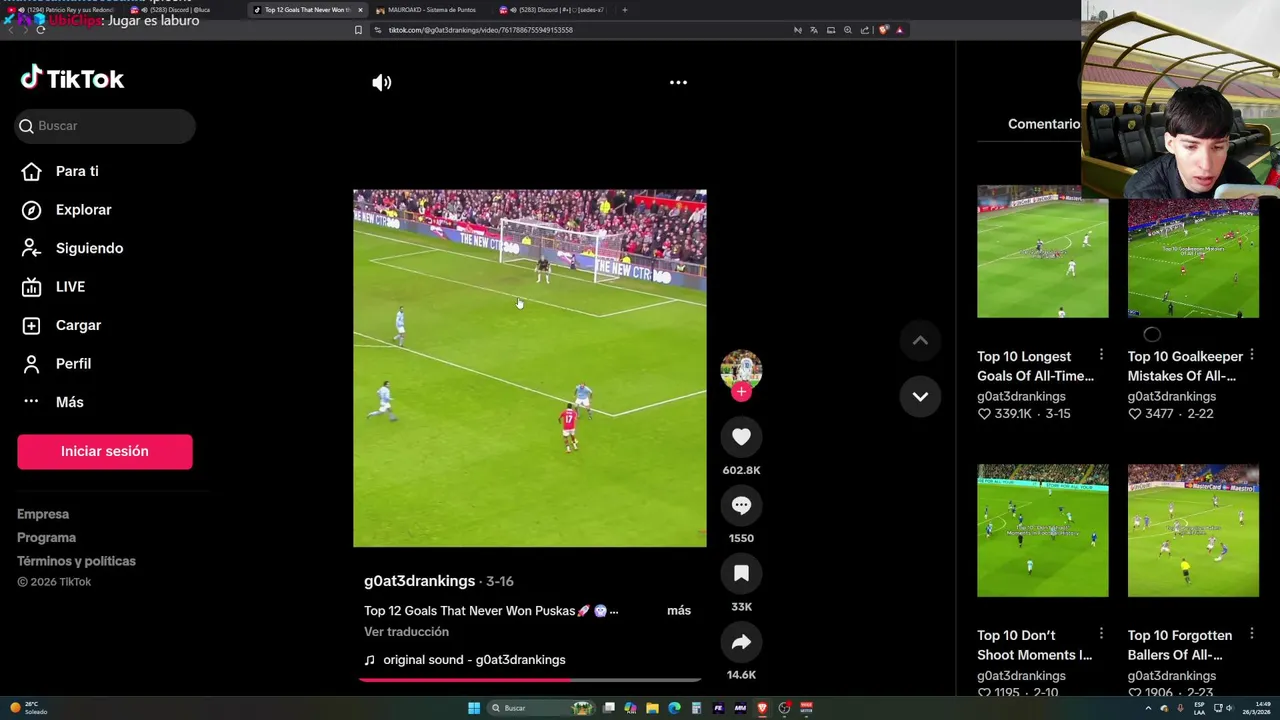Like the video with the heart icon
The height and width of the screenshot is (720, 1280).
(x=741, y=437)
